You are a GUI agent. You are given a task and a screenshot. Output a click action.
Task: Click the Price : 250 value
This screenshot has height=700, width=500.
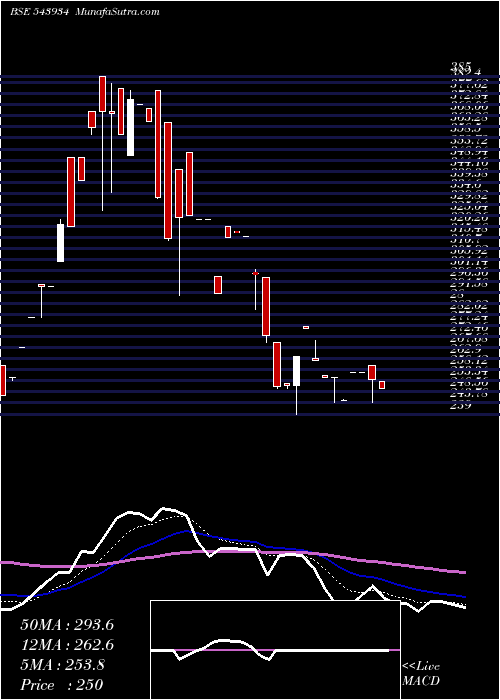(x=62, y=685)
